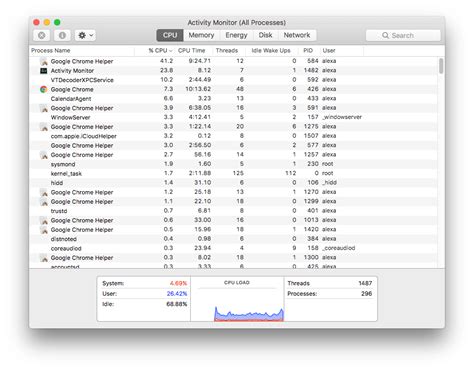
Task: Click the Activity Monitor process icon
Action: click(x=43, y=71)
